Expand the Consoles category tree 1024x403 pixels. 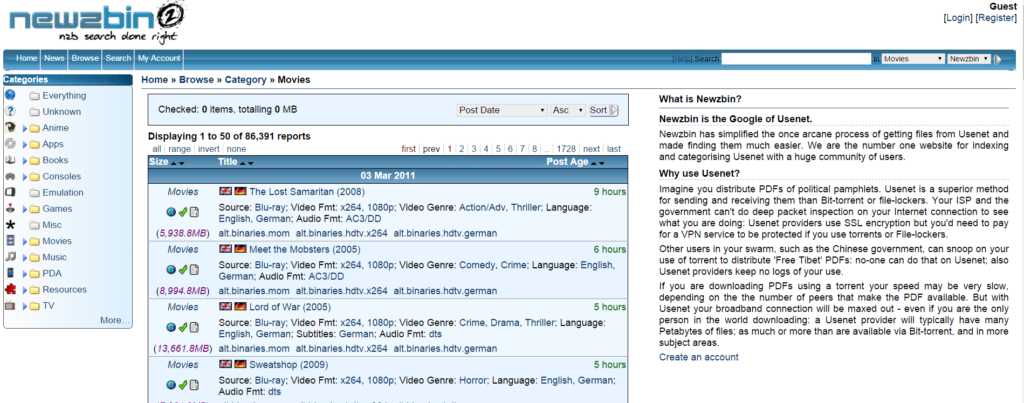coord(25,176)
